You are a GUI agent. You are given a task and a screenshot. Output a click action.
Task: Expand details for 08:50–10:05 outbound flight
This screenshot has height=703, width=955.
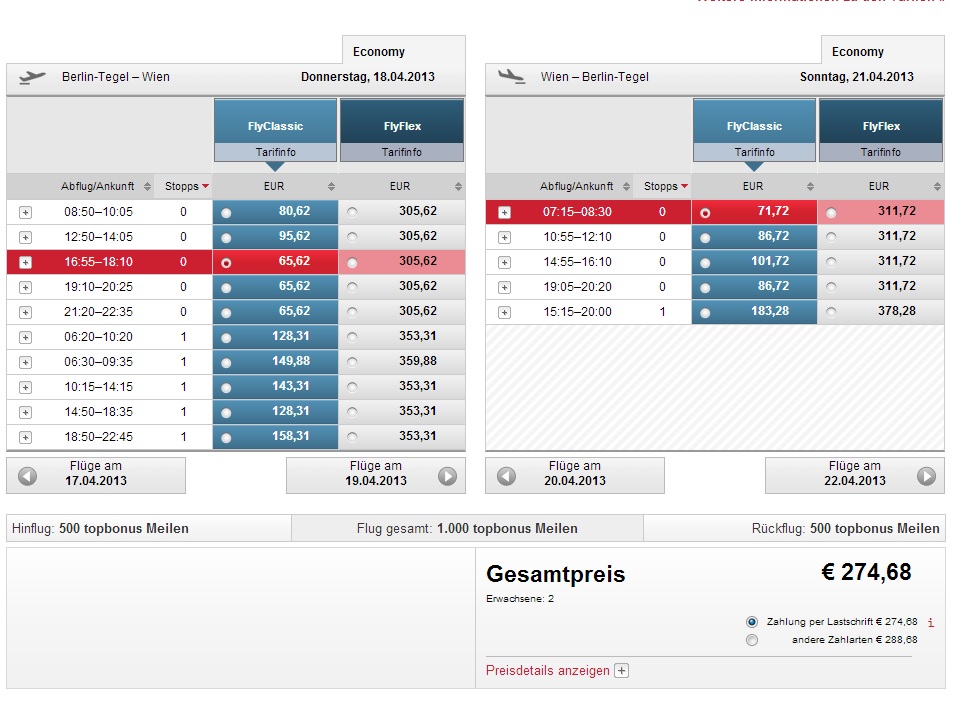tap(25, 212)
